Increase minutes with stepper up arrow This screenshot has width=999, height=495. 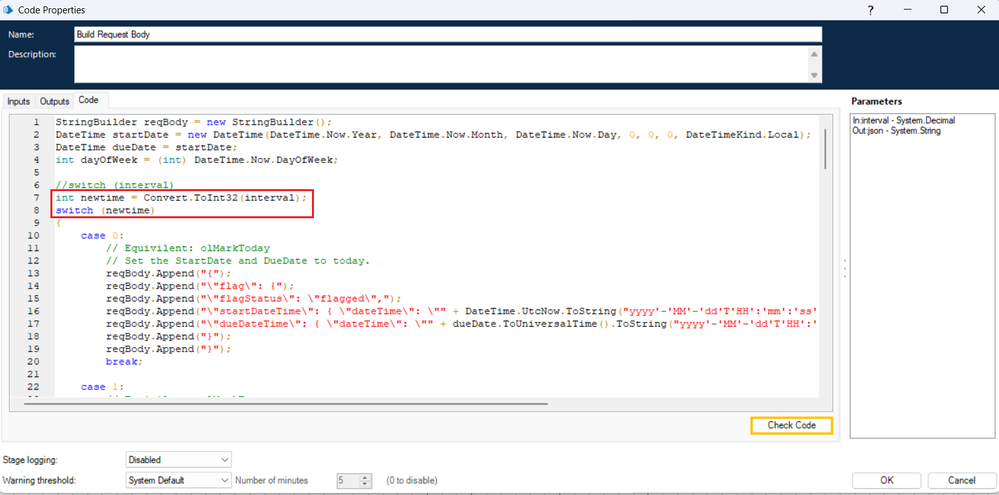tap(365, 477)
